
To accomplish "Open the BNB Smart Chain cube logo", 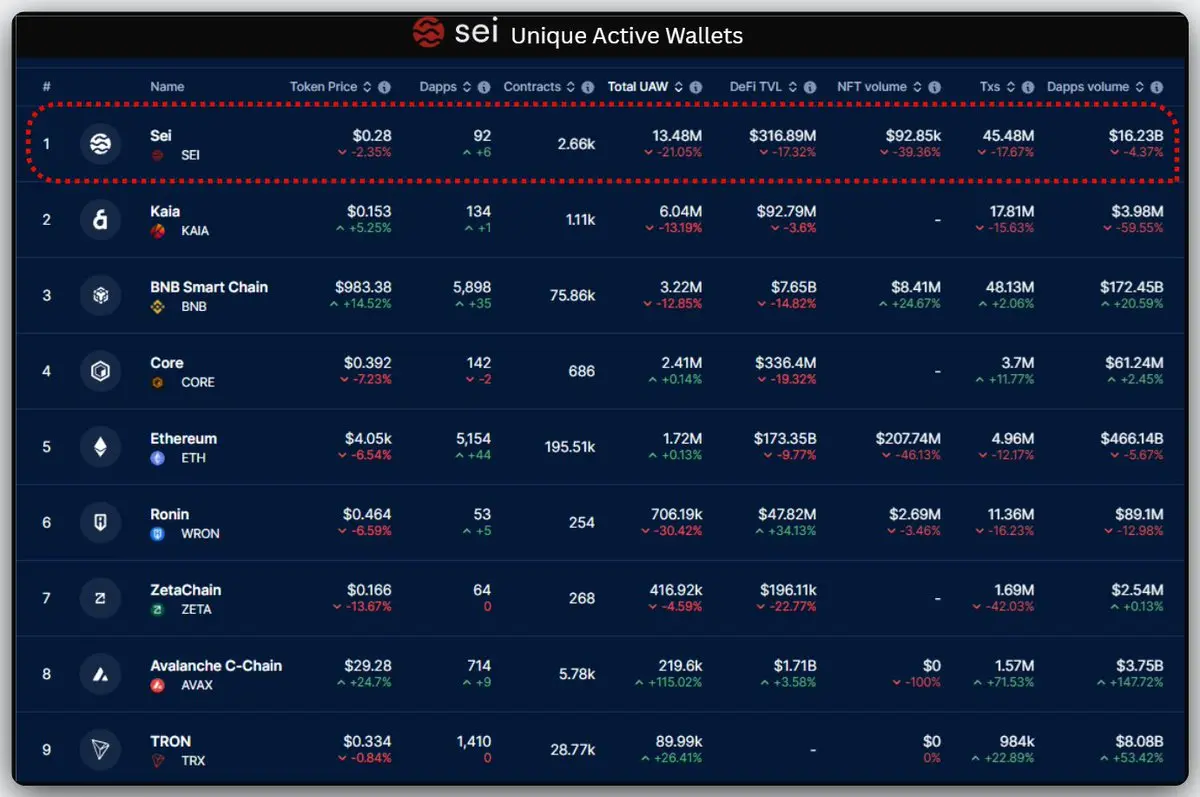I will click(x=100, y=296).
